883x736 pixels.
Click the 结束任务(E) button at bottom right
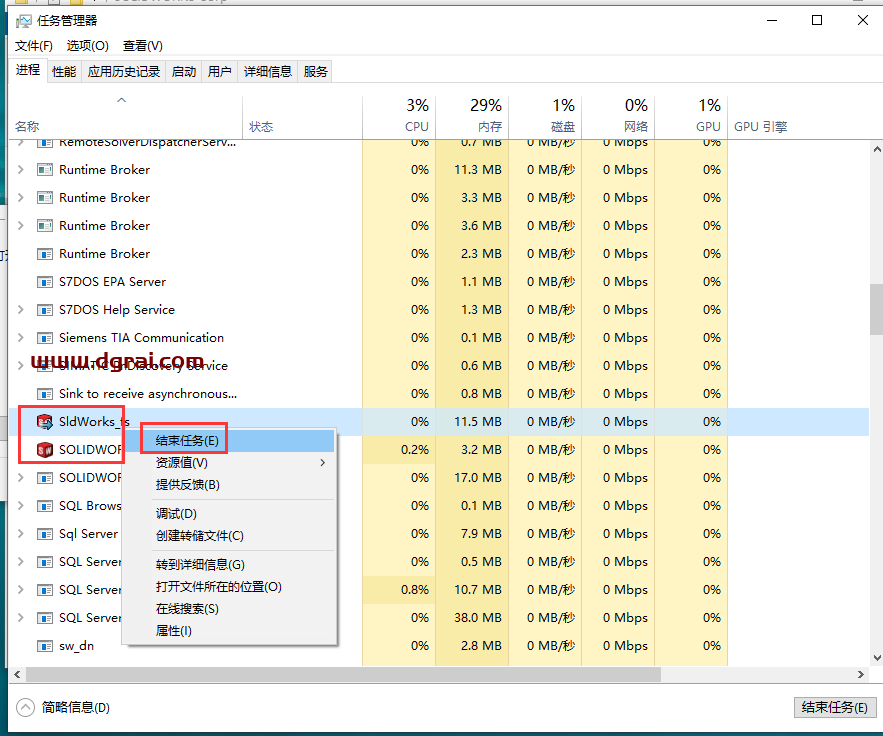[835, 707]
